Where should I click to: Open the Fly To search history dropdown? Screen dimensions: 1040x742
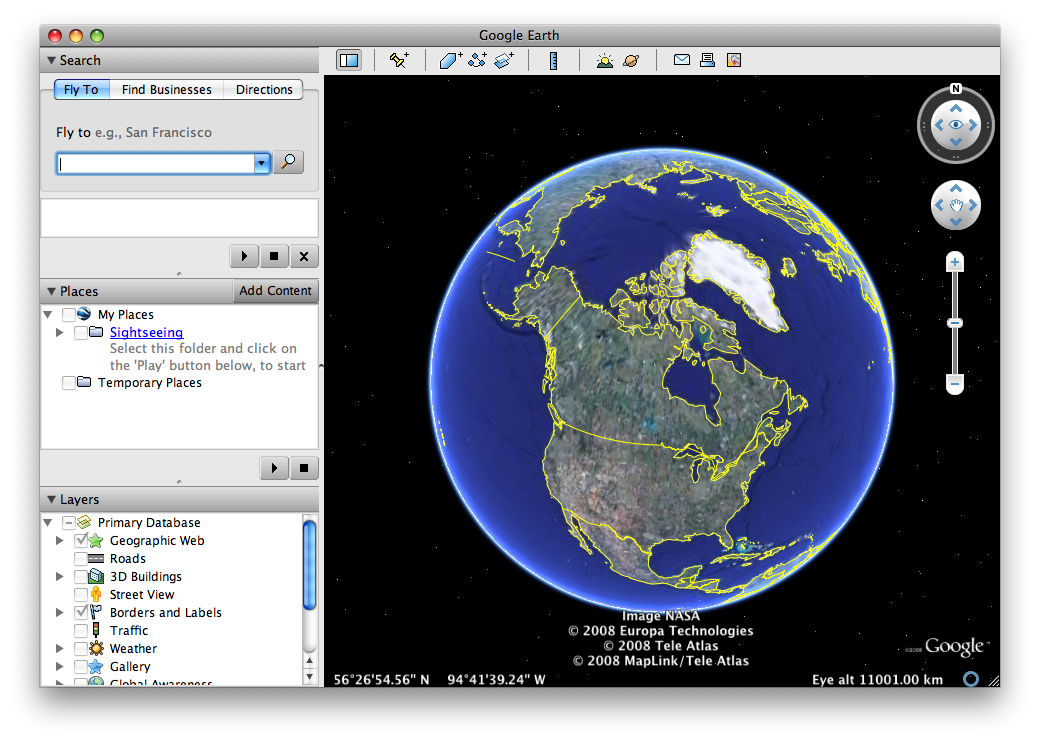click(262, 163)
